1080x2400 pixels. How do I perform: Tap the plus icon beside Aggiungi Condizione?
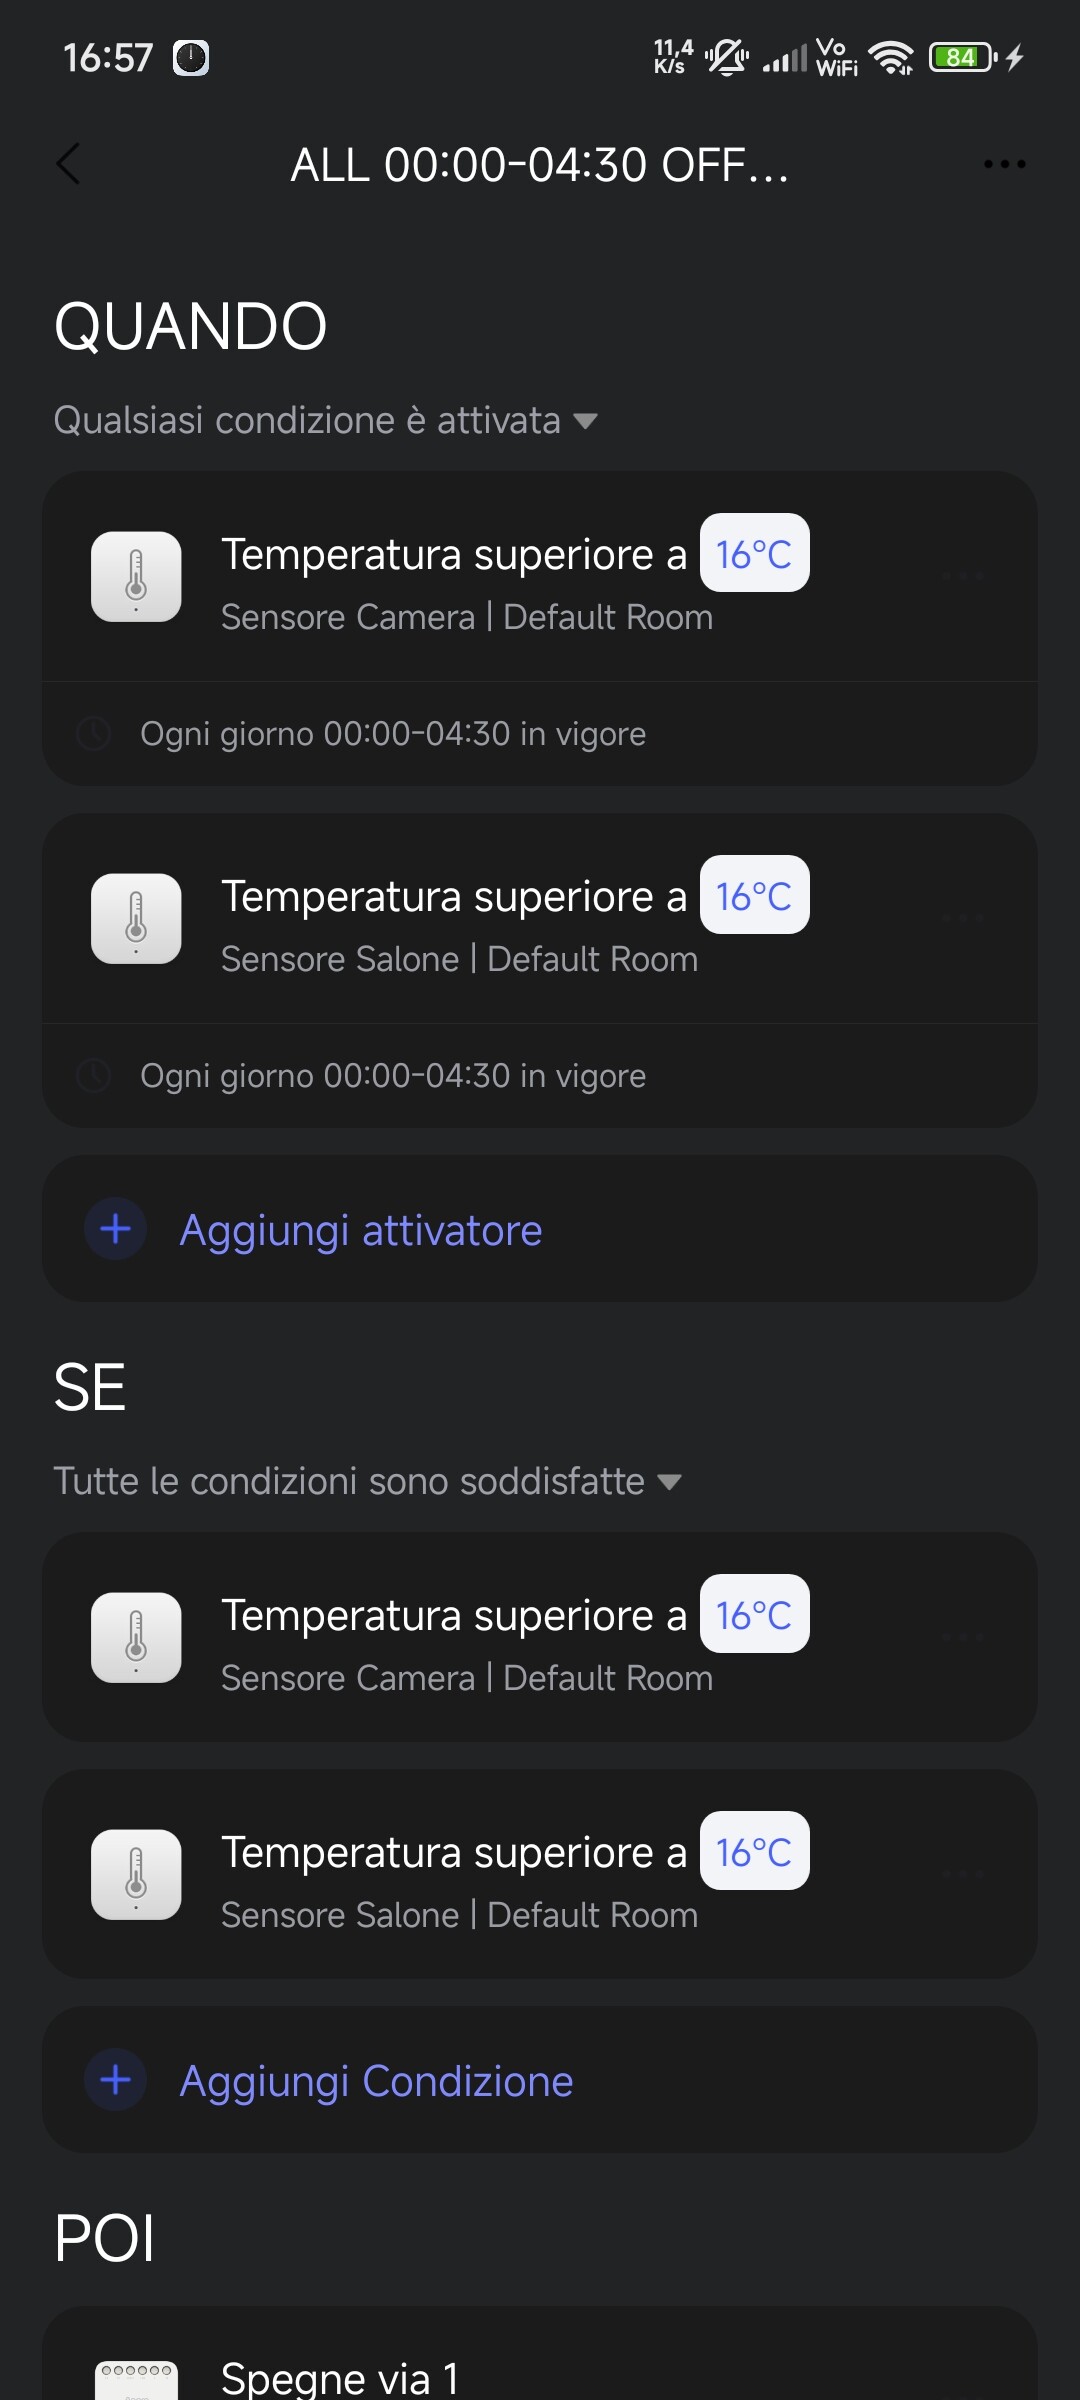click(x=116, y=2080)
